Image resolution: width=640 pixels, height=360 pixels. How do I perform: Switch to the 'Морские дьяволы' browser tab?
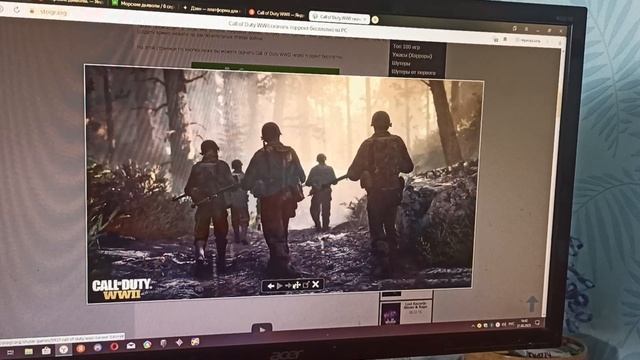click(143, 5)
